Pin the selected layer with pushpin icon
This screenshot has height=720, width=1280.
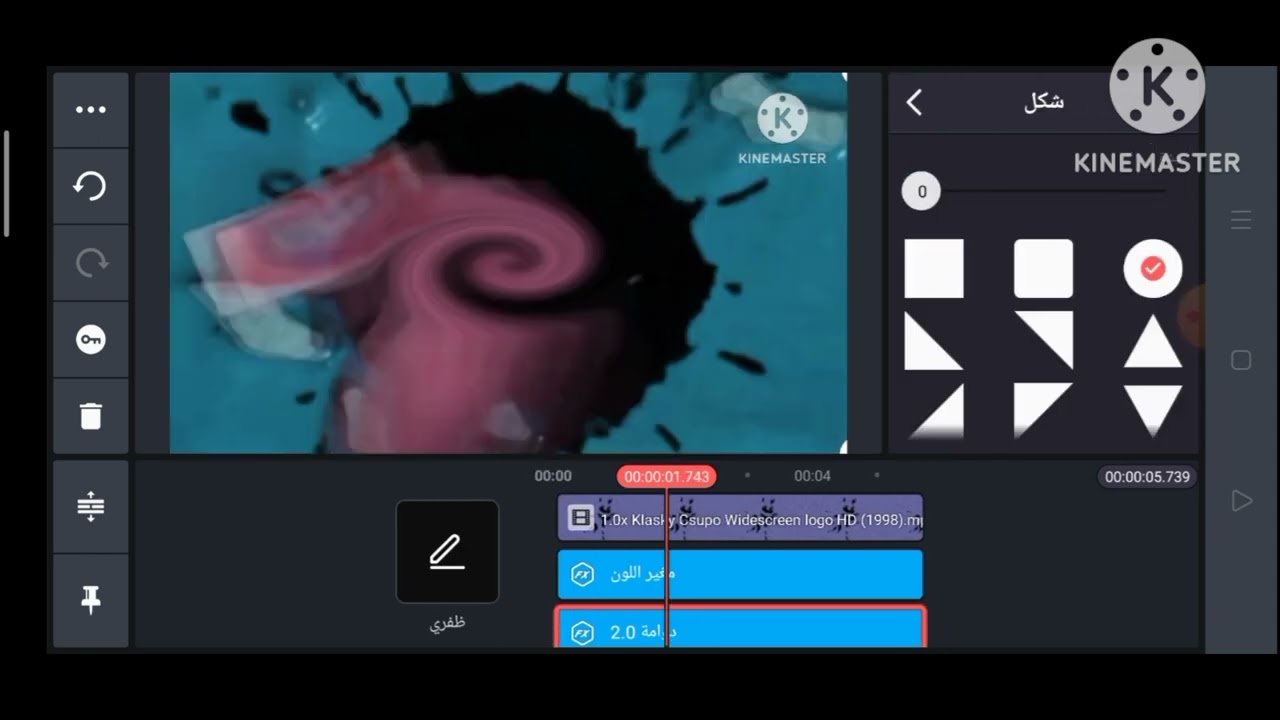coord(91,600)
